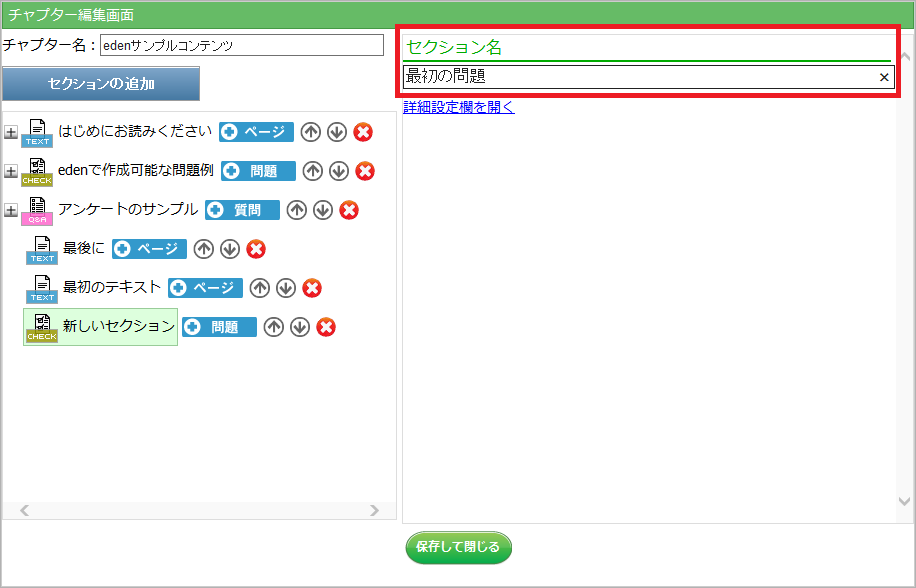Click the セクション名 input field
916x588 pixels.
(x=648, y=77)
